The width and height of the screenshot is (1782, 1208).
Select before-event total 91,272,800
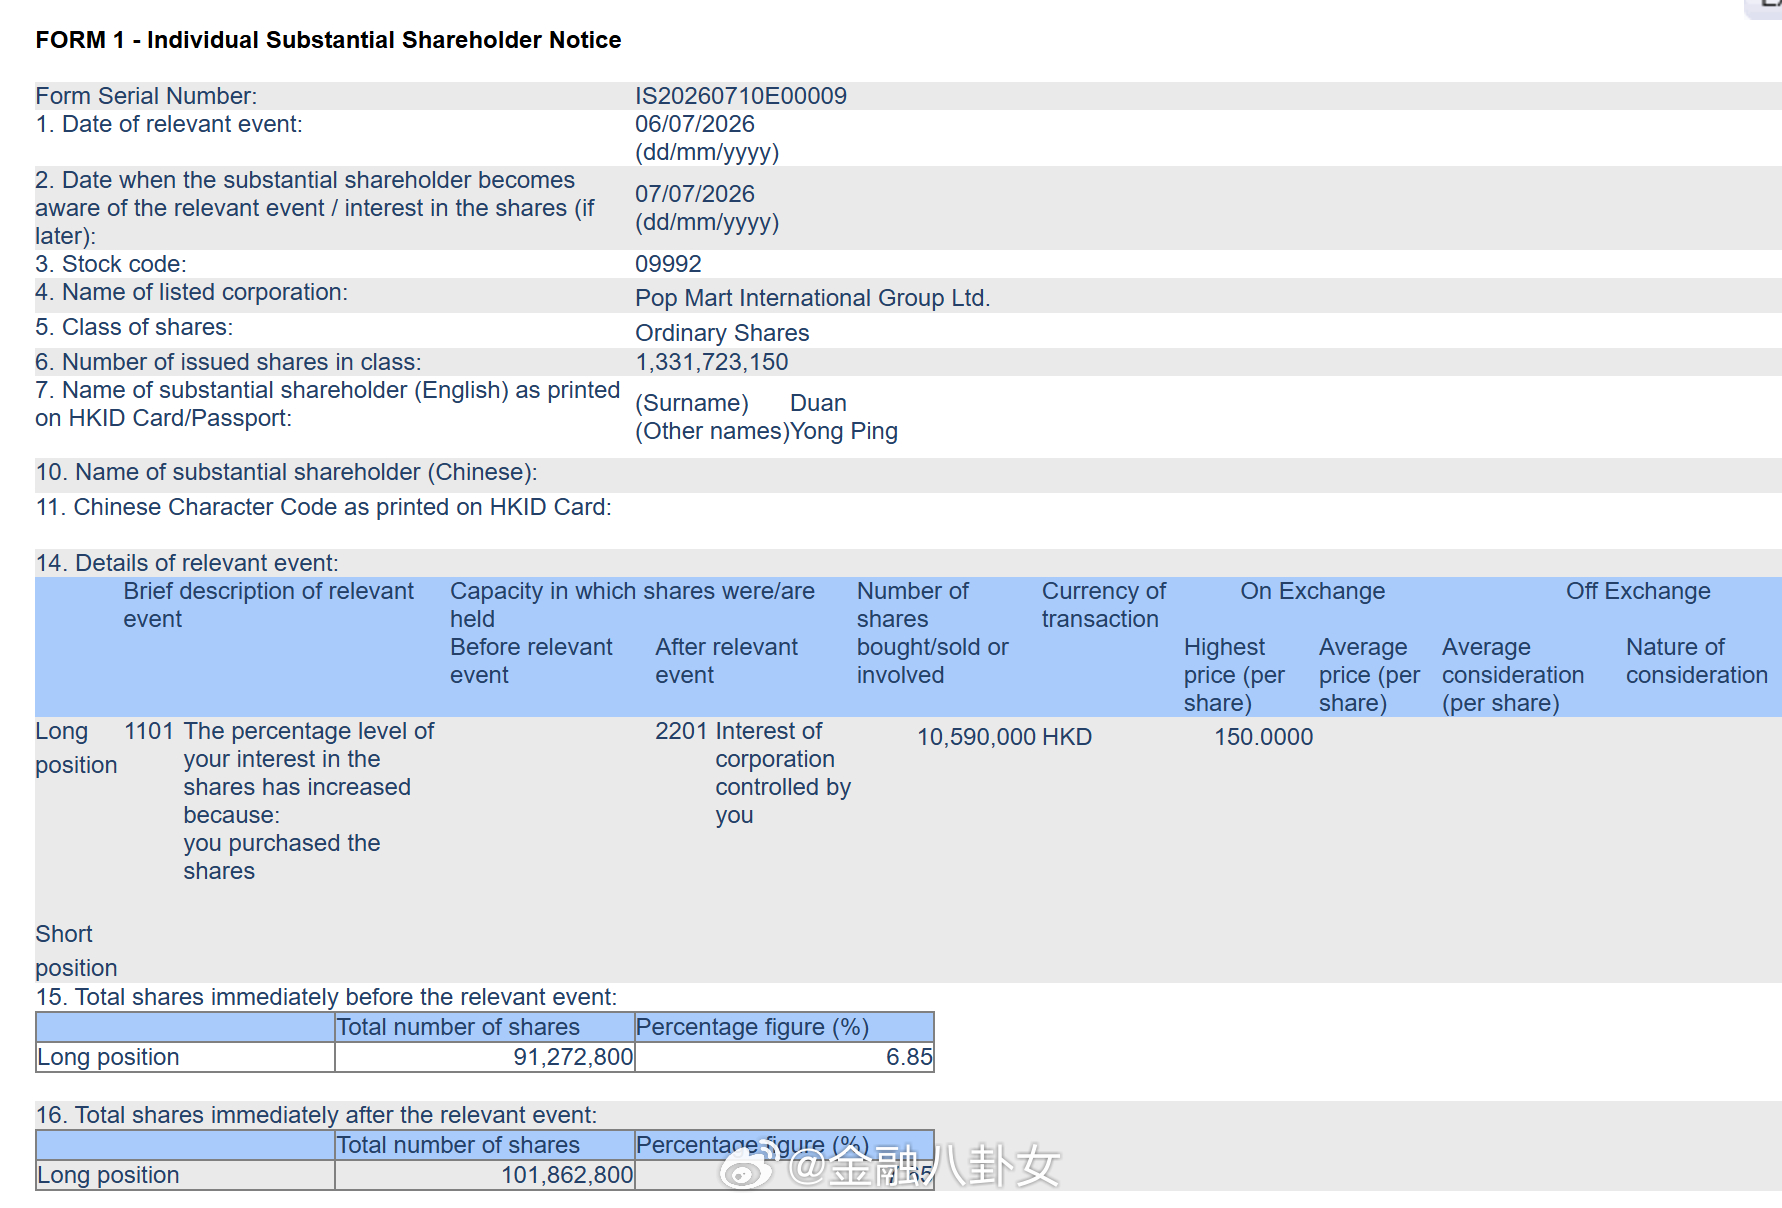[573, 1057]
